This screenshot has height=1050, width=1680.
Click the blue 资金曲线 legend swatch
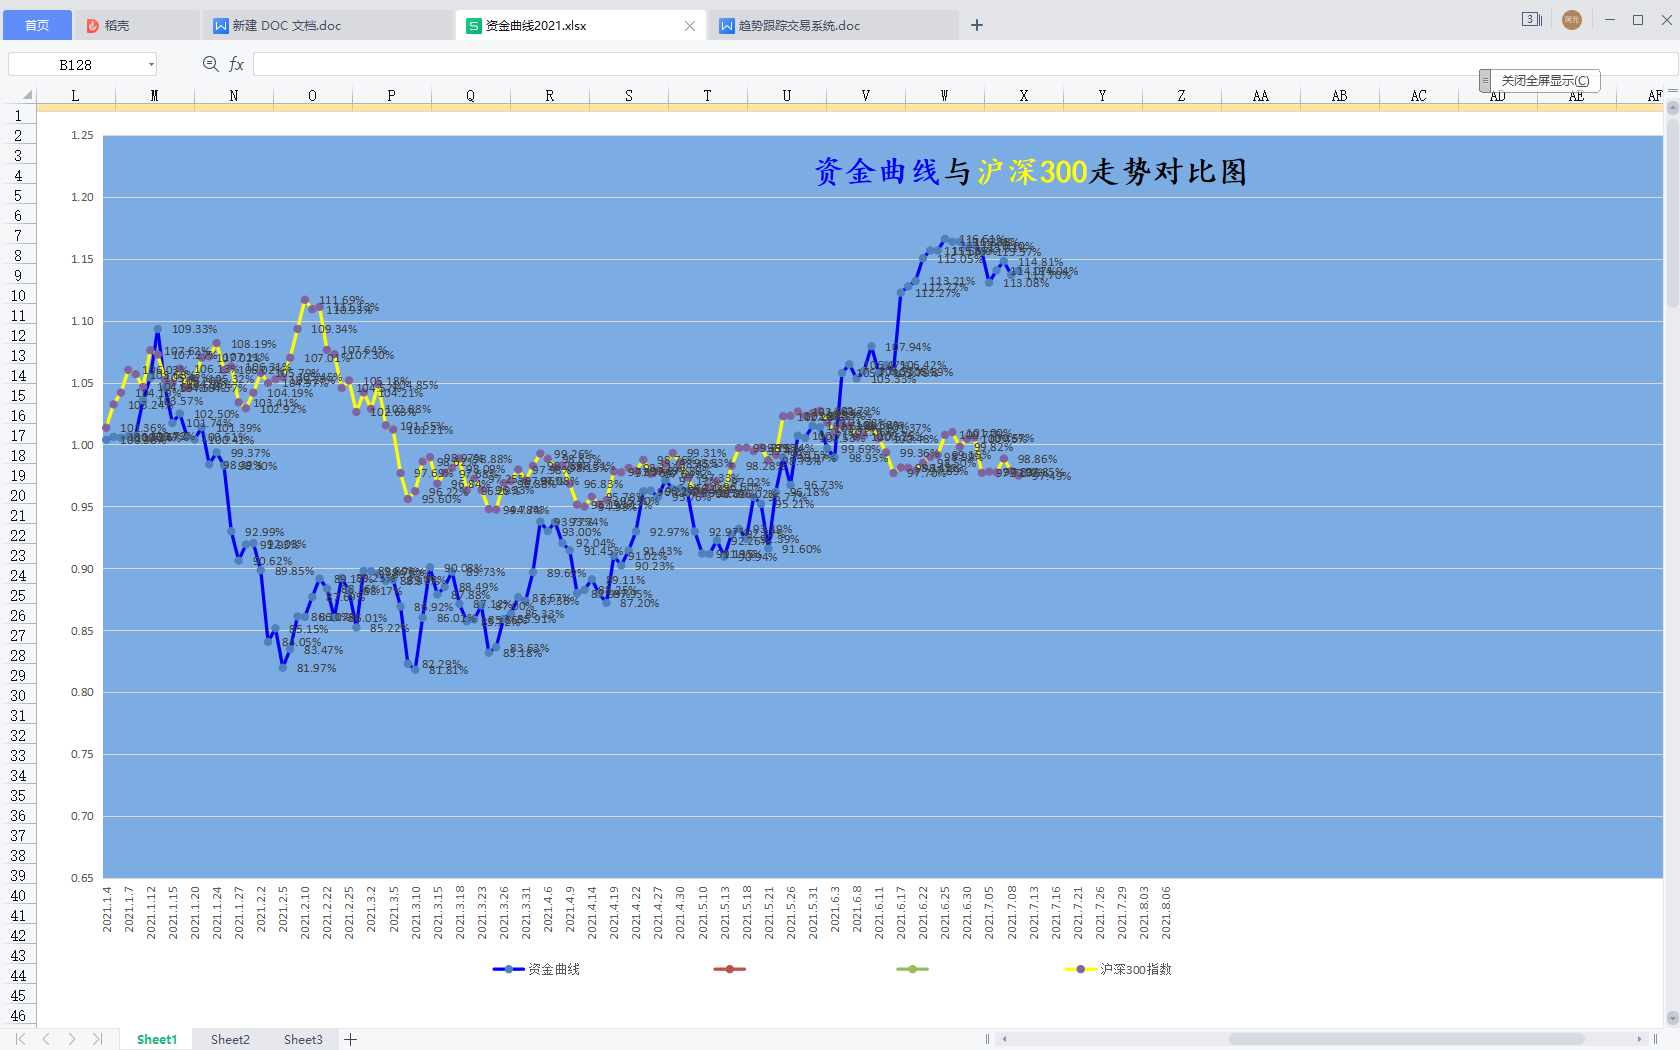[508, 969]
